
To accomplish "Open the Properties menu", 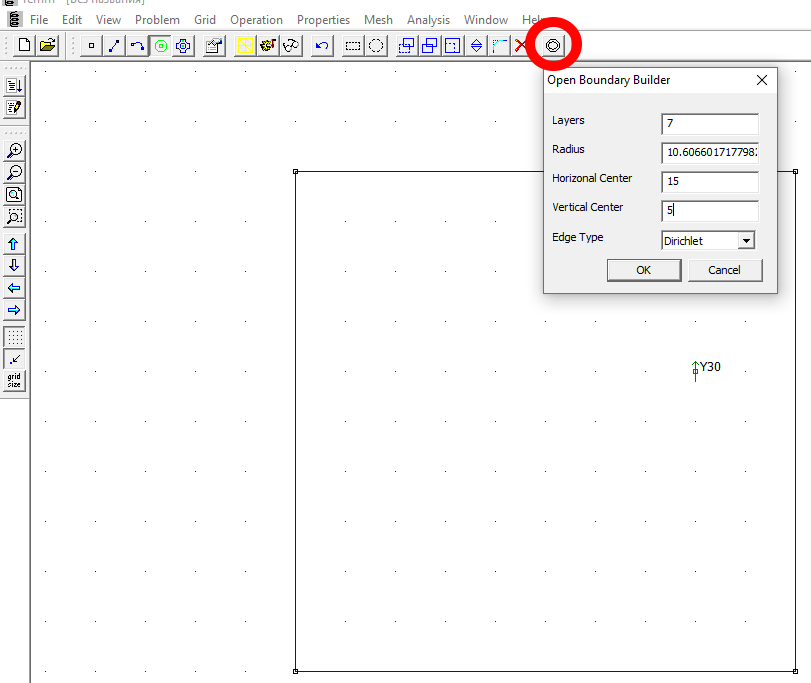I will tap(323, 20).
